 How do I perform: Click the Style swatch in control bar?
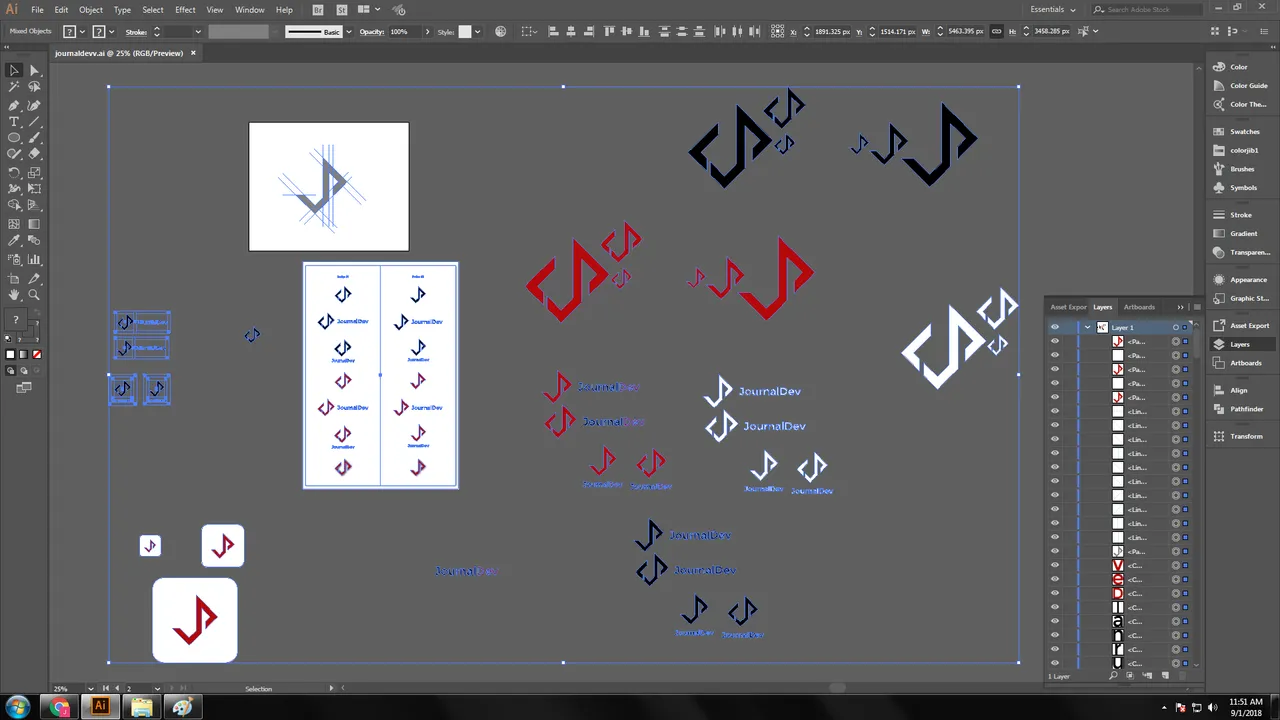click(x=465, y=32)
